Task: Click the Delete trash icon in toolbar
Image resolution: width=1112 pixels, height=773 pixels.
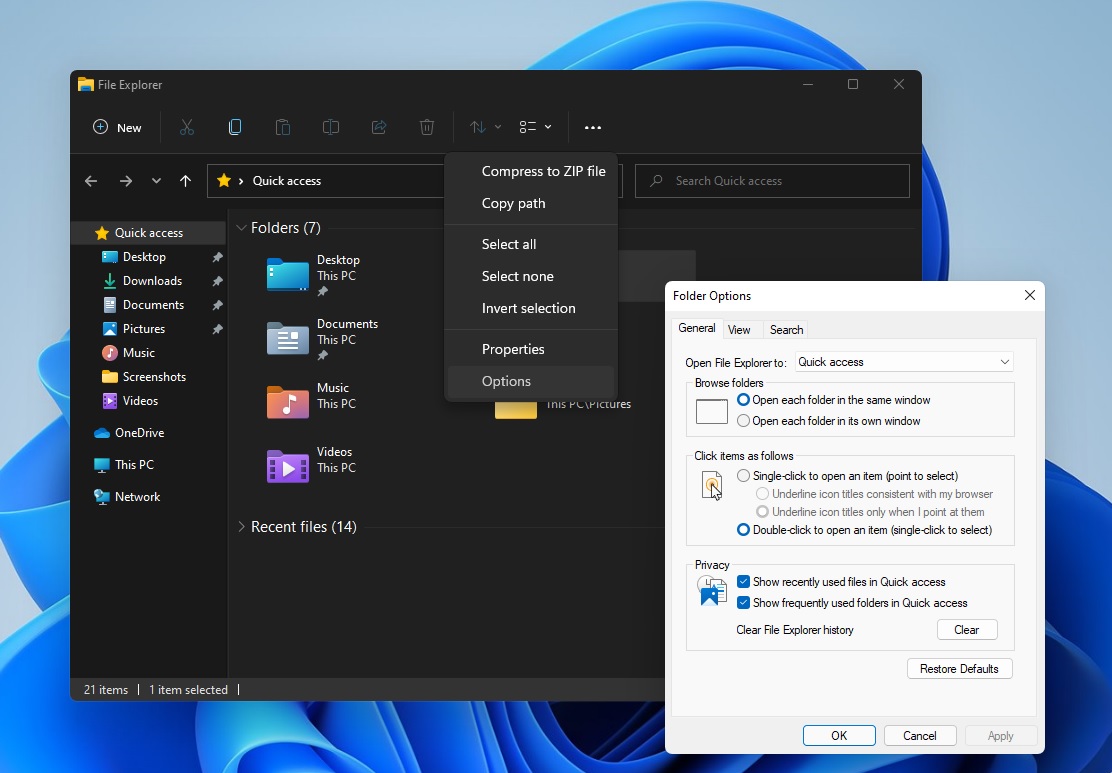Action: coord(426,127)
